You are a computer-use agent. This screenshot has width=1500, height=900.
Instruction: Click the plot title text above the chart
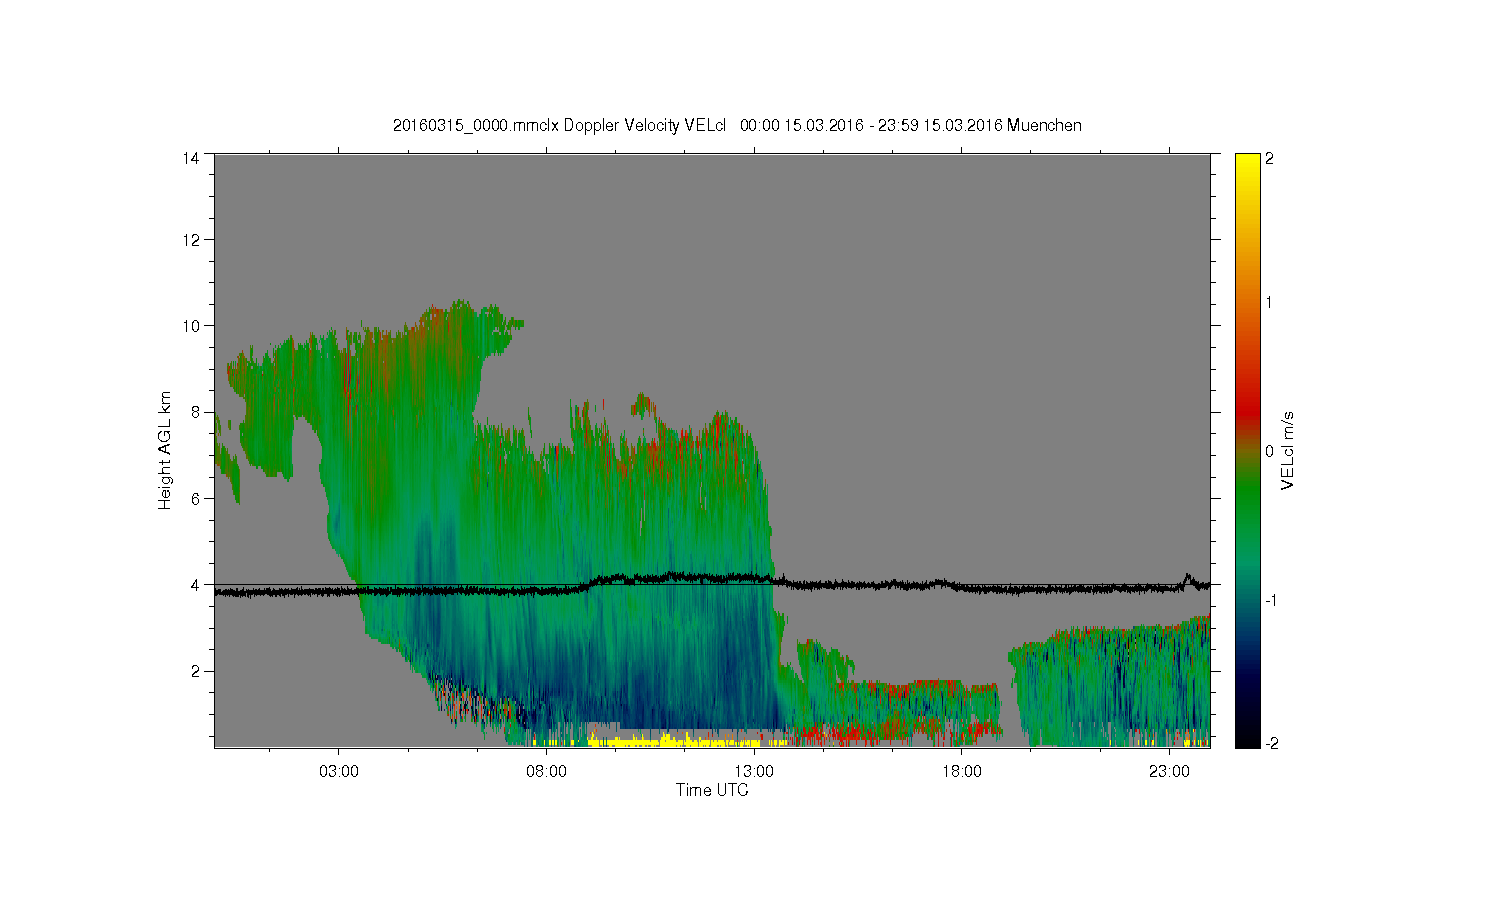[x=737, y=125]
